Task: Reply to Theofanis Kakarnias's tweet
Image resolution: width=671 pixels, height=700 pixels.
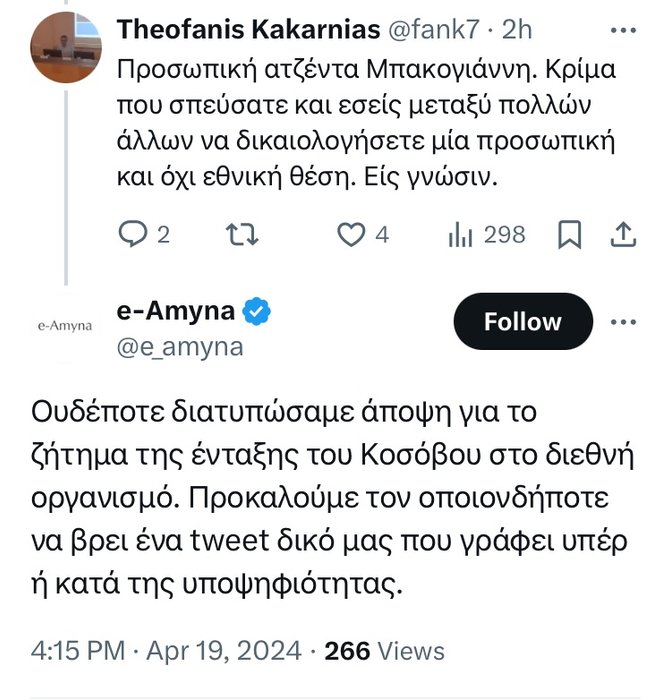Action: pos(134,234)
